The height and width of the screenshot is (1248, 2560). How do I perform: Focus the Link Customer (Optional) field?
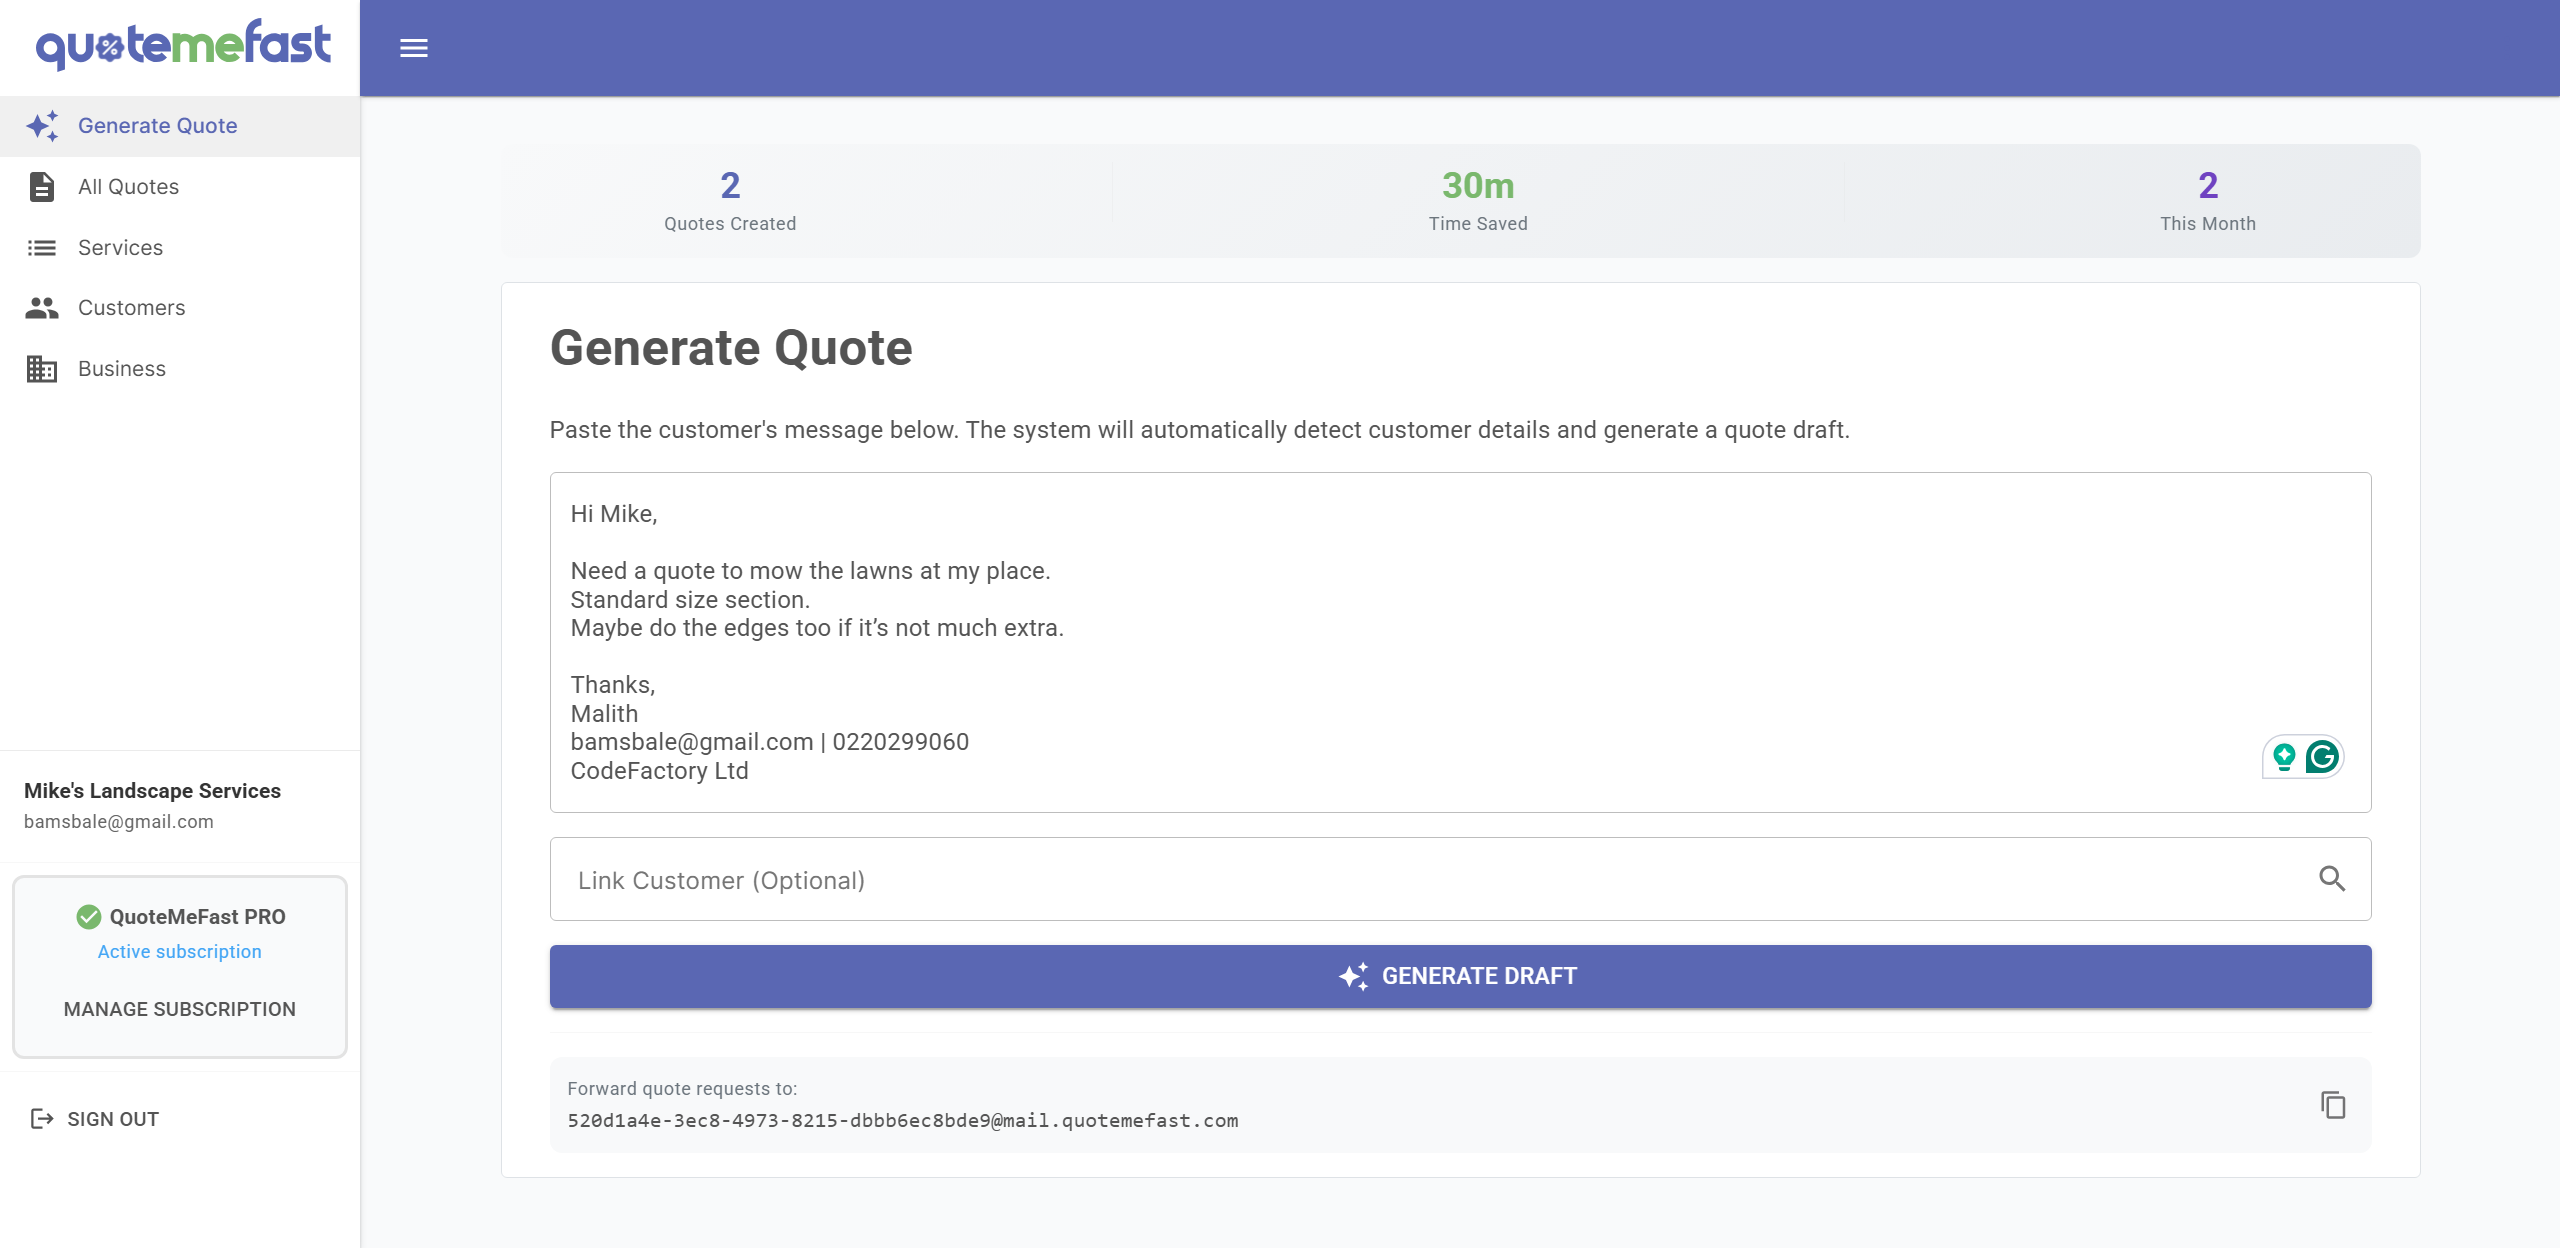1460,879
